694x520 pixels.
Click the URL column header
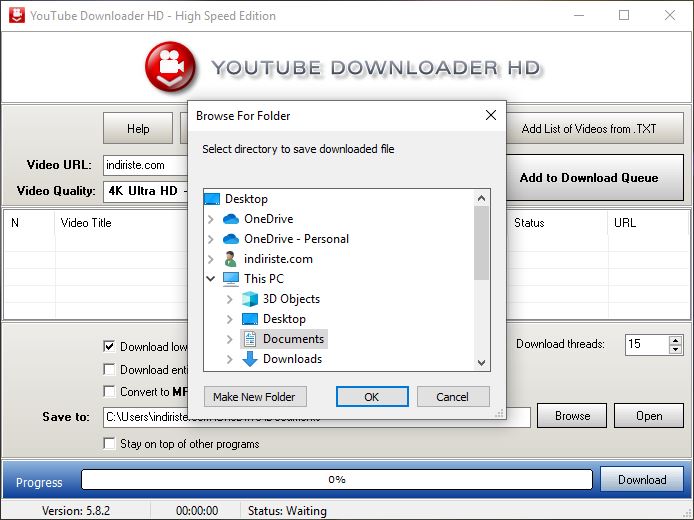click(625, 223)
